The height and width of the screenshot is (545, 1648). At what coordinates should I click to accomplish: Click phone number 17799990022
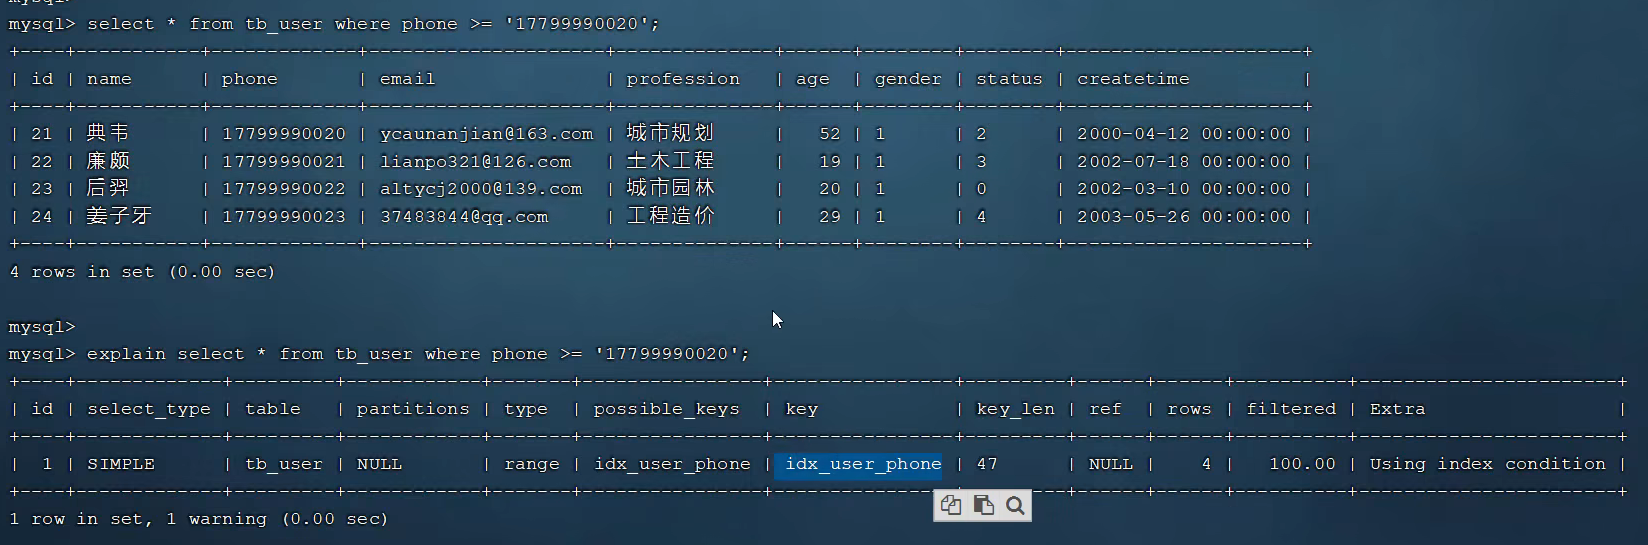click(x=283, y=189)
